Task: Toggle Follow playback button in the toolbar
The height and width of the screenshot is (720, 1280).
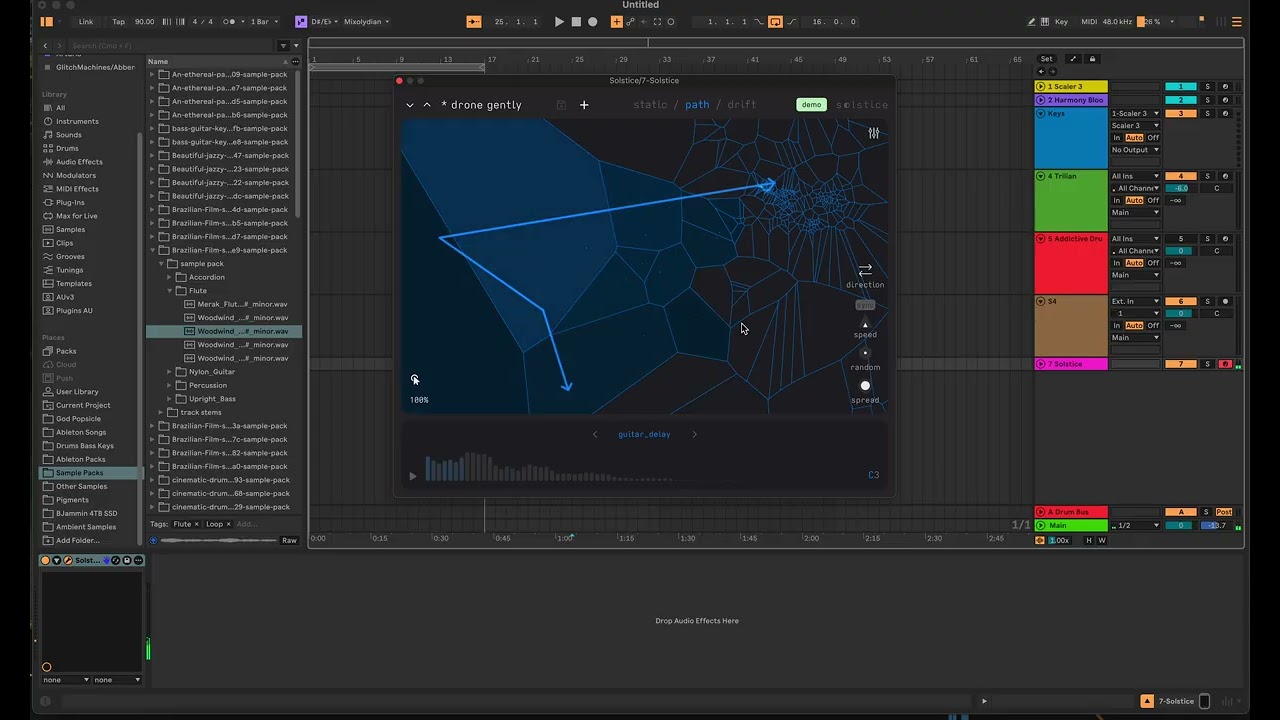Action: click(474, 22)
